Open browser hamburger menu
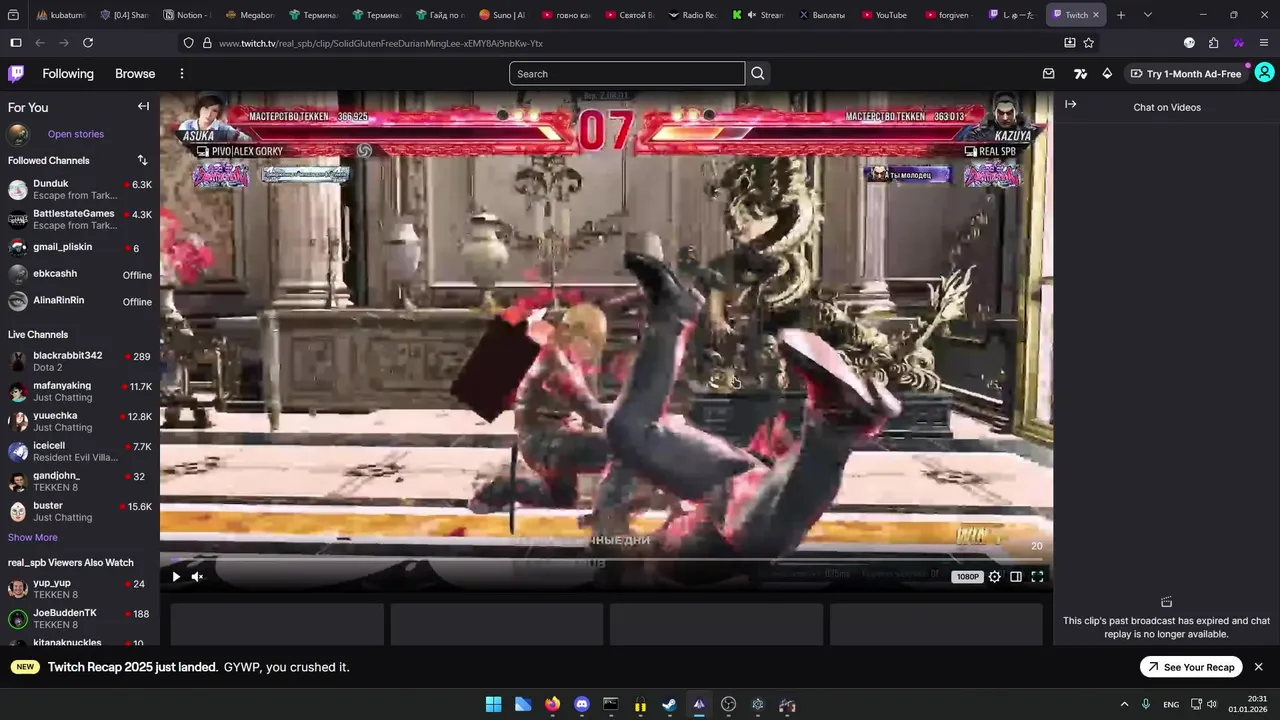This screenshot has width=1280, height=720. point(1264,43)
